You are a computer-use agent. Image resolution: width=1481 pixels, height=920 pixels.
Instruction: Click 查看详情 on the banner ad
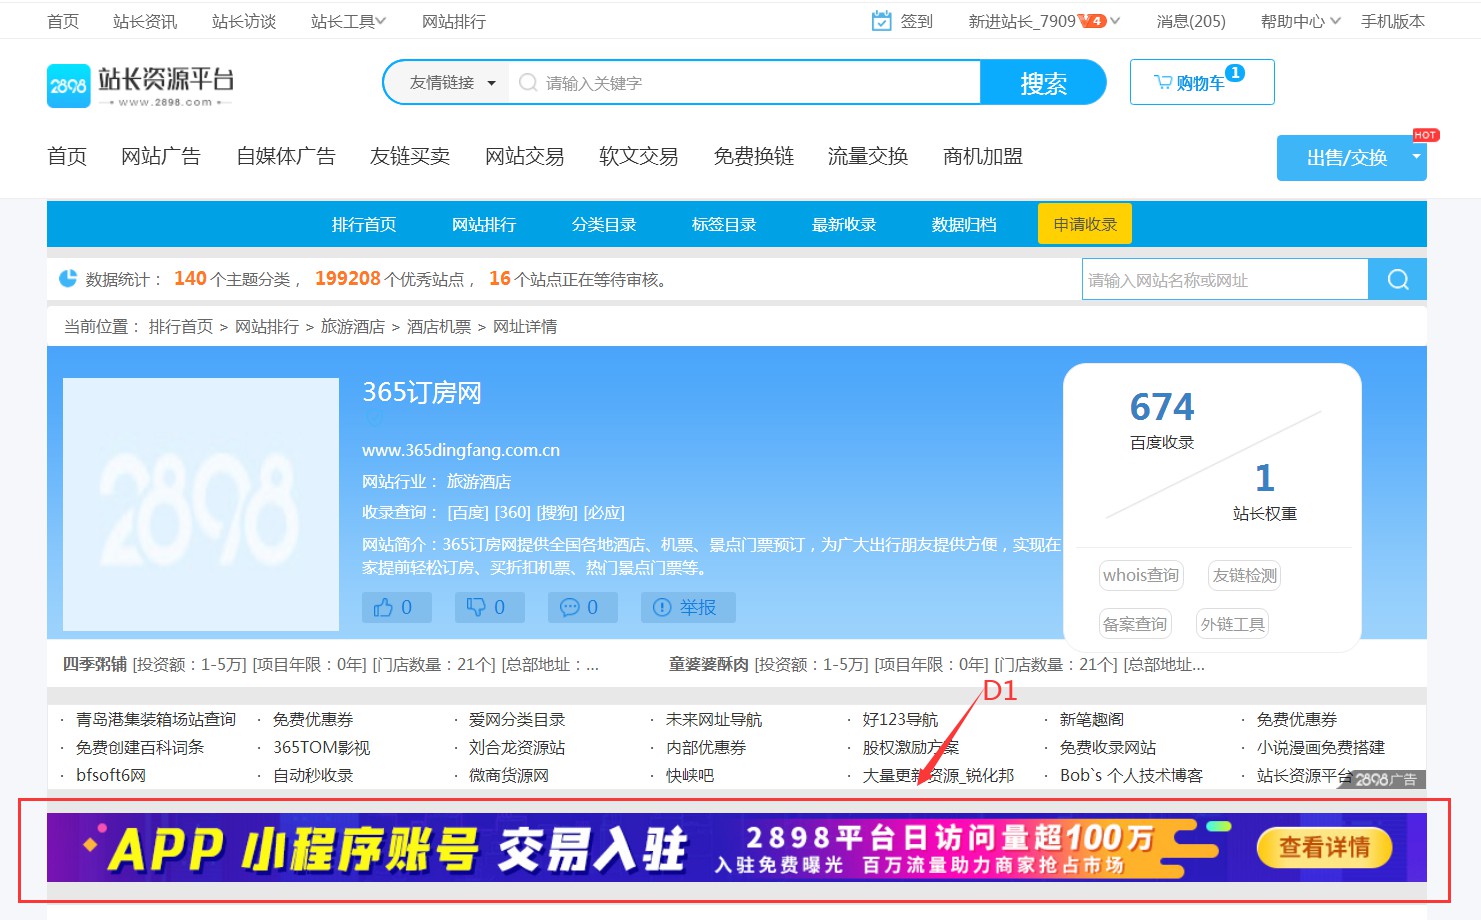pos(1325,847)
